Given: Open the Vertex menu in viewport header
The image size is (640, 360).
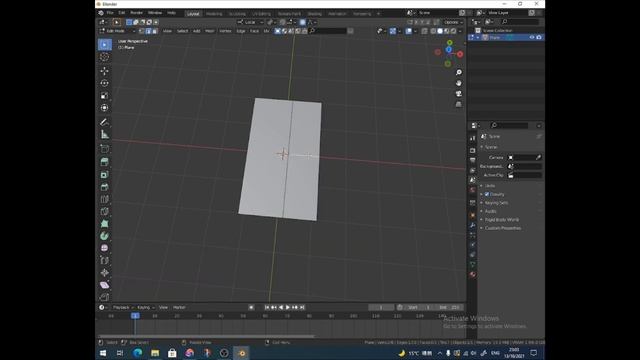Looking at the screenshot, I should [x=225, y=31].
